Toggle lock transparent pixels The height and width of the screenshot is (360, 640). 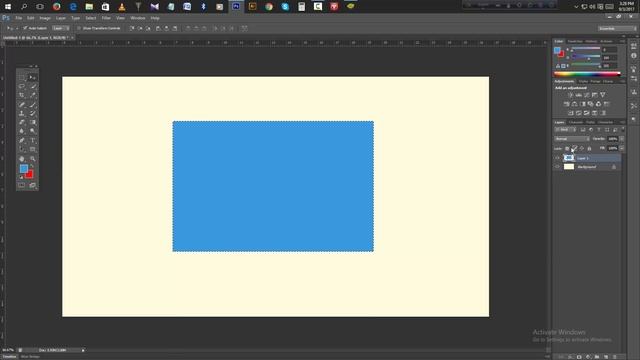(x=567, y=148)
